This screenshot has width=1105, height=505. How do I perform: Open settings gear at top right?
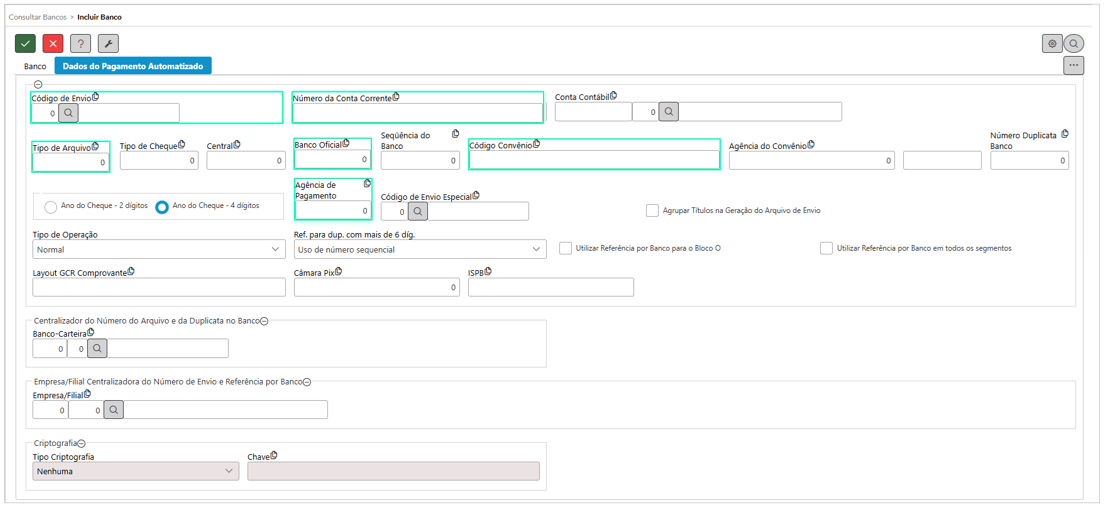(1052, 43)
